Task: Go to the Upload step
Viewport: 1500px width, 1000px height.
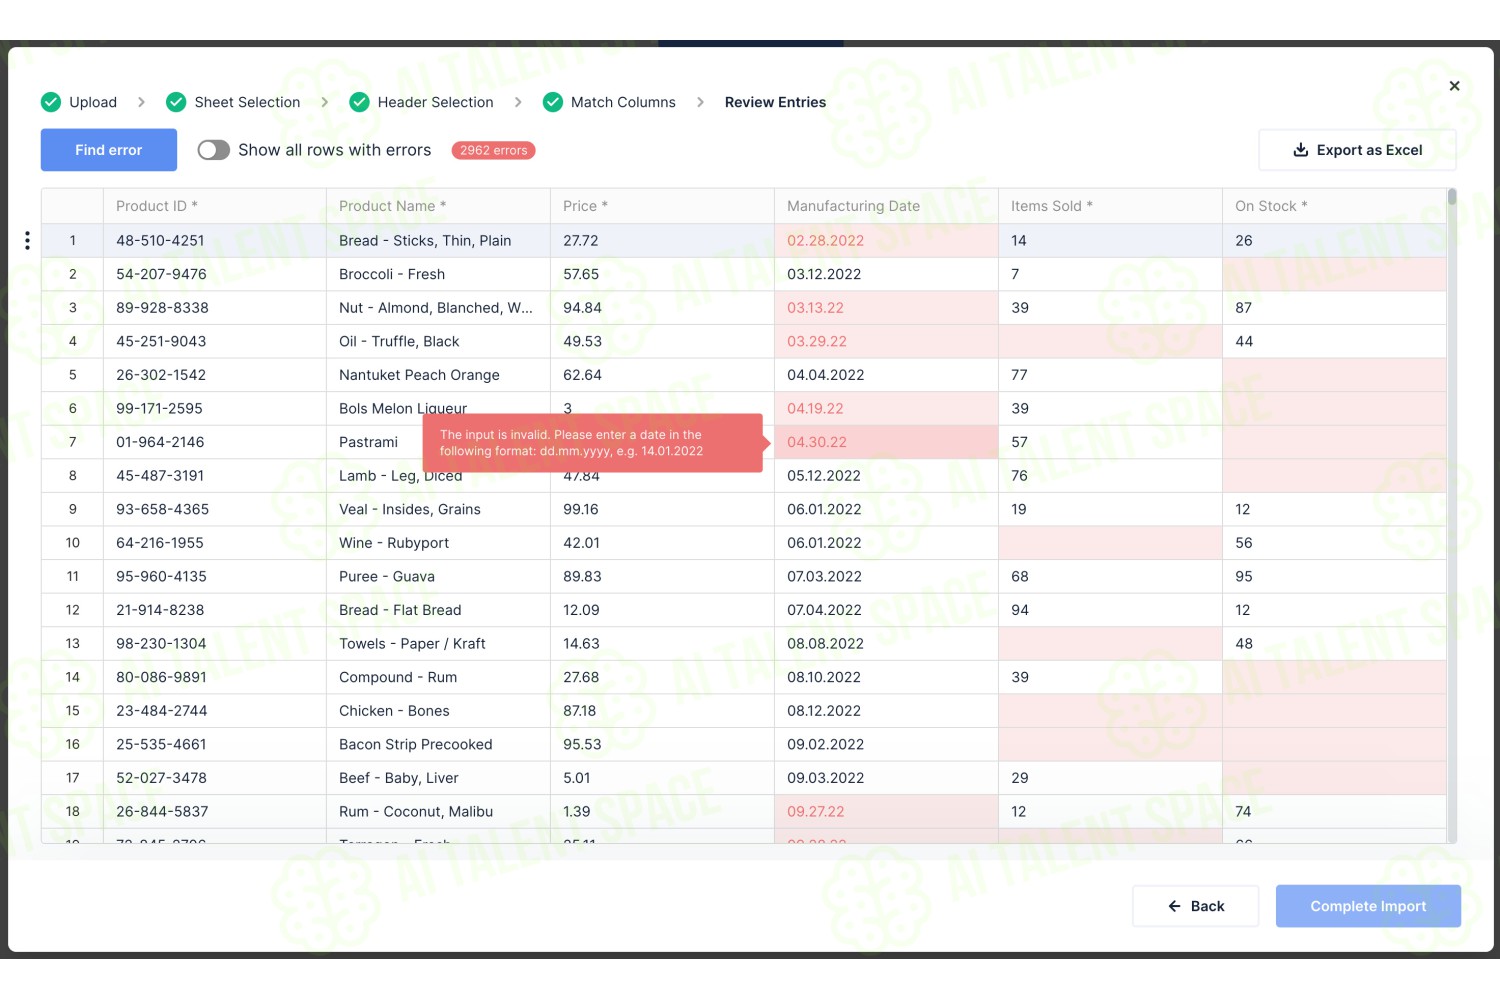Action: 92,102
